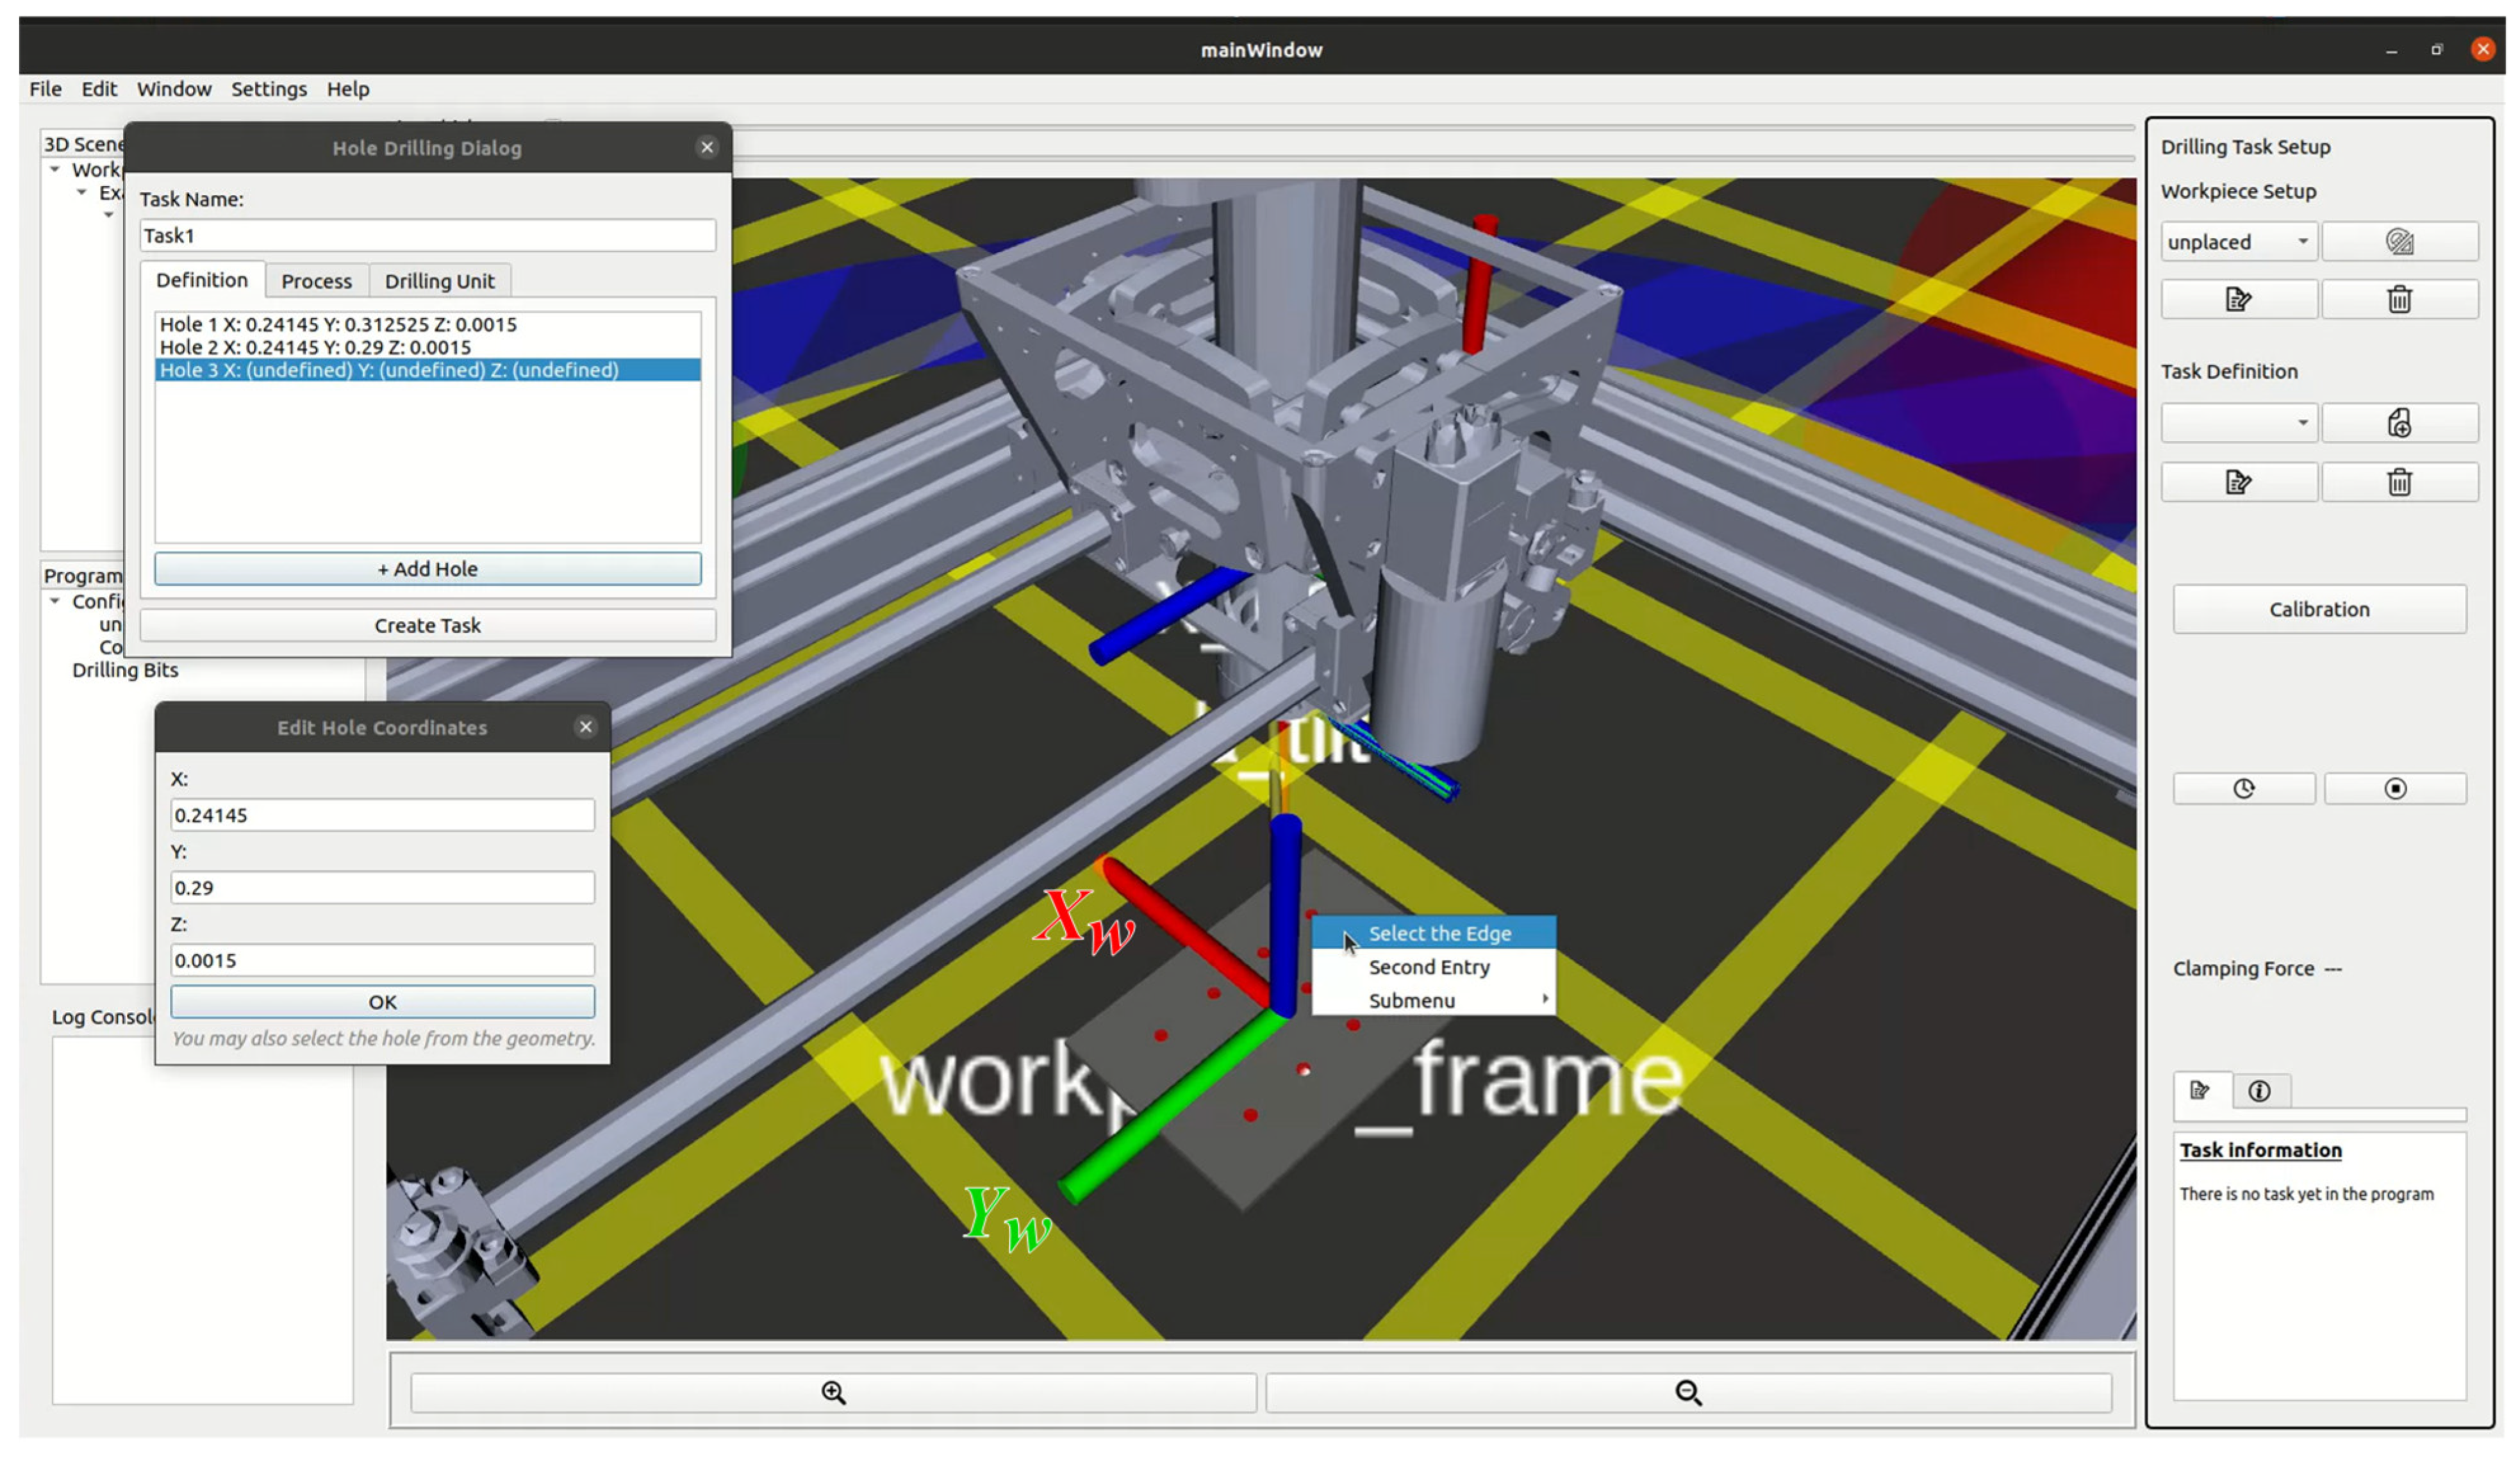Click the add new task document icon
Image resolution: width=2520 pixels, height=1458 pixels.
pyautogui.click(x=2399, y=423)
